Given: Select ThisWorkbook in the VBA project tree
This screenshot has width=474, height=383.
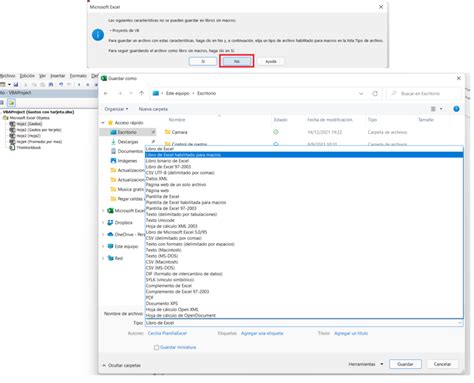Looking at the screenshot, I should coord(29,147).
